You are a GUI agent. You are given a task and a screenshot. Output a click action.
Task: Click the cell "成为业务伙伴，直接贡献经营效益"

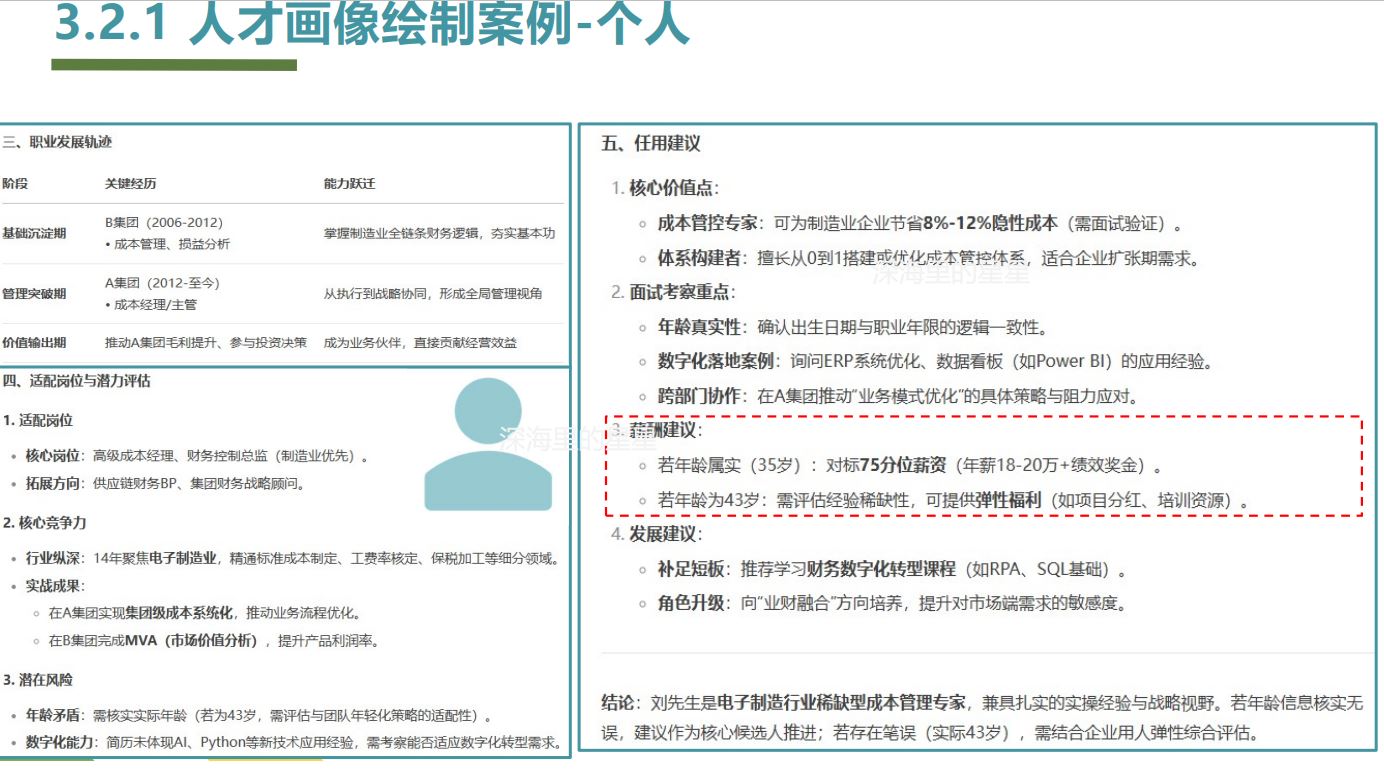420,343
